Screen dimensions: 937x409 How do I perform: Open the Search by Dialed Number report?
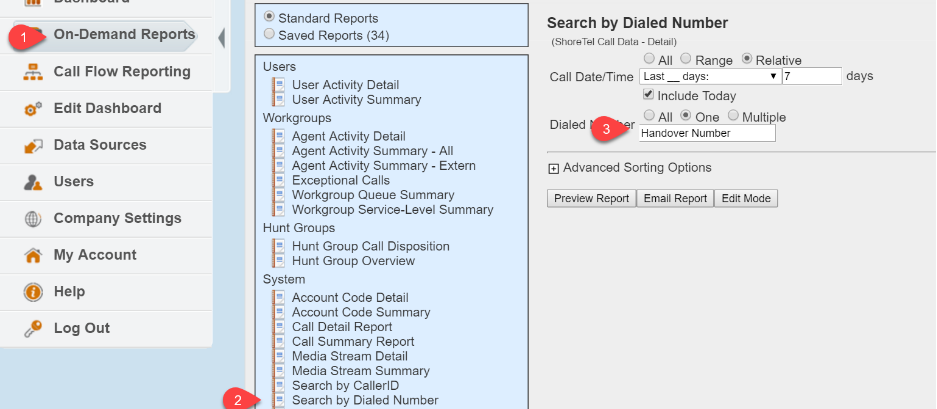click(x=364, y=400)
